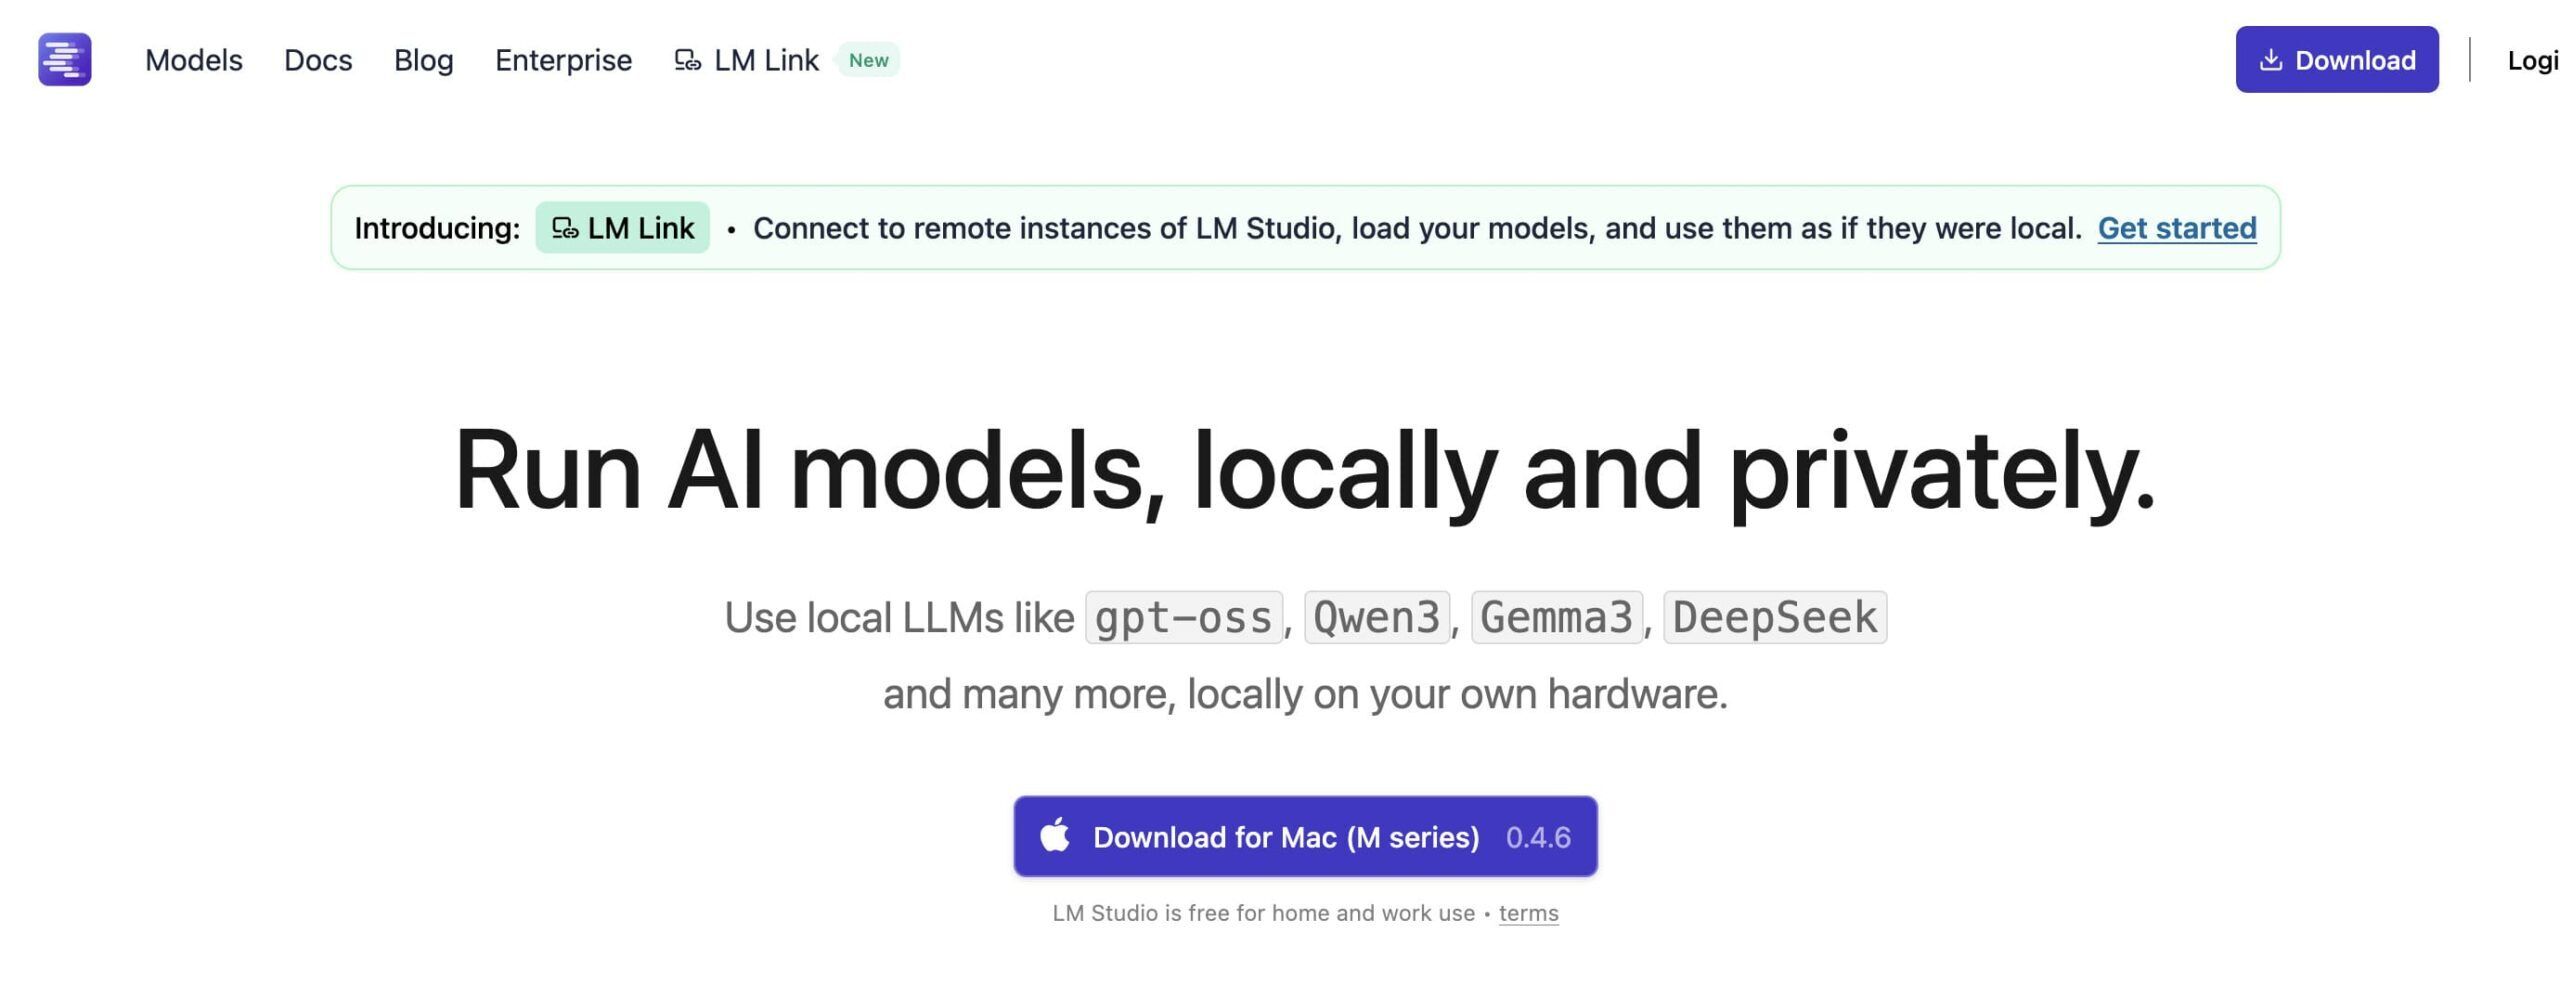
Task: Click the download arrow icon in header button
Action: (2271, 60)
